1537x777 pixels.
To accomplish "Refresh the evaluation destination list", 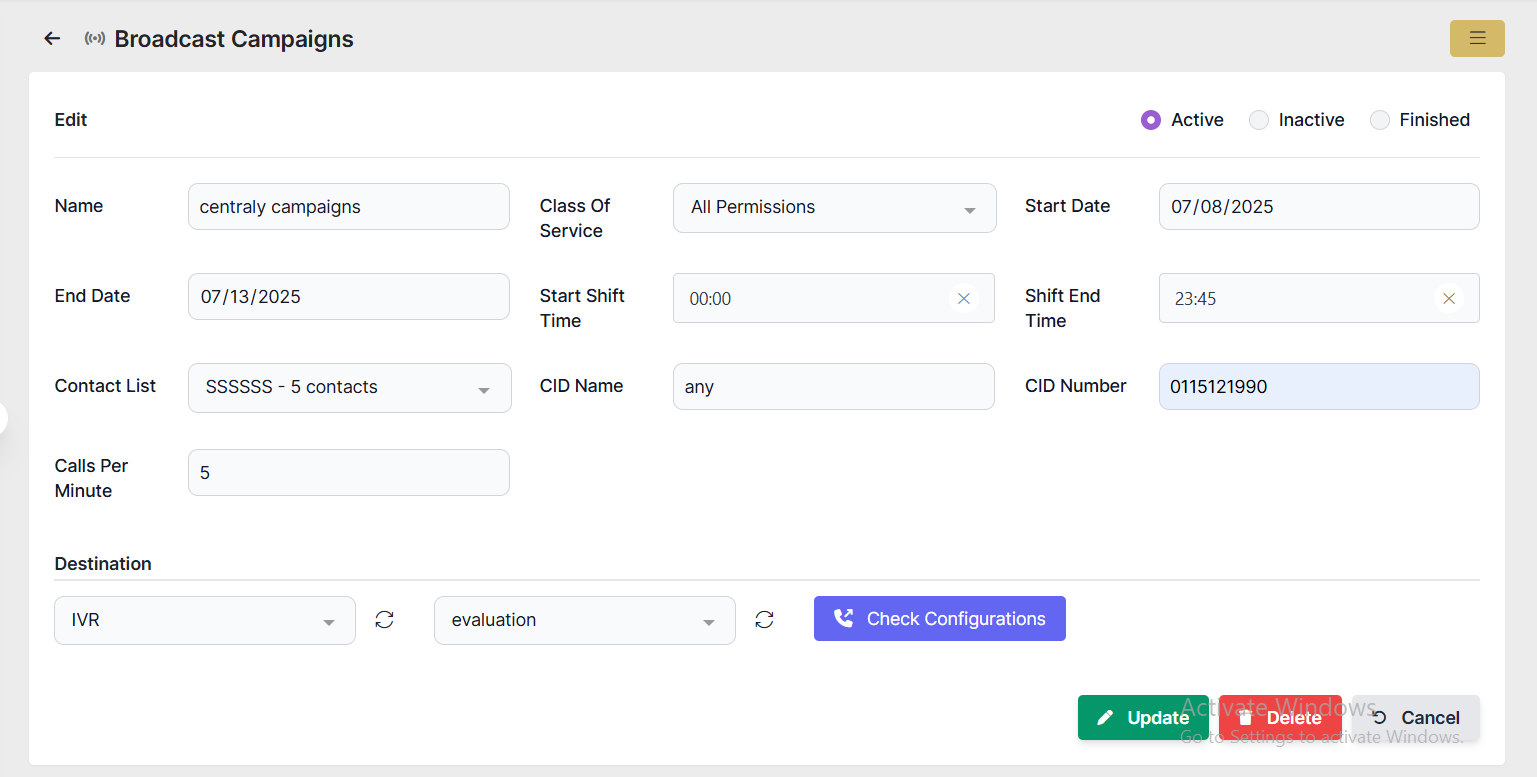I will [764, 620].
